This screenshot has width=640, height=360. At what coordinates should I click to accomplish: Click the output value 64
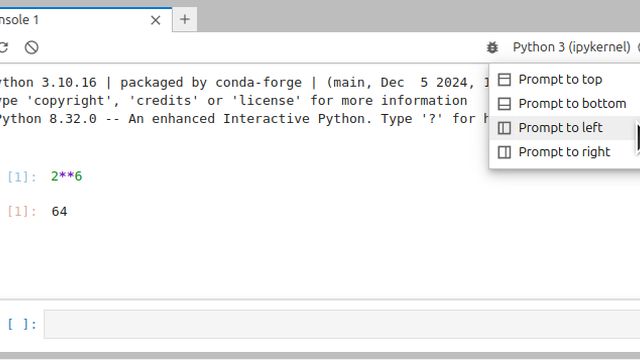[60, 211]
